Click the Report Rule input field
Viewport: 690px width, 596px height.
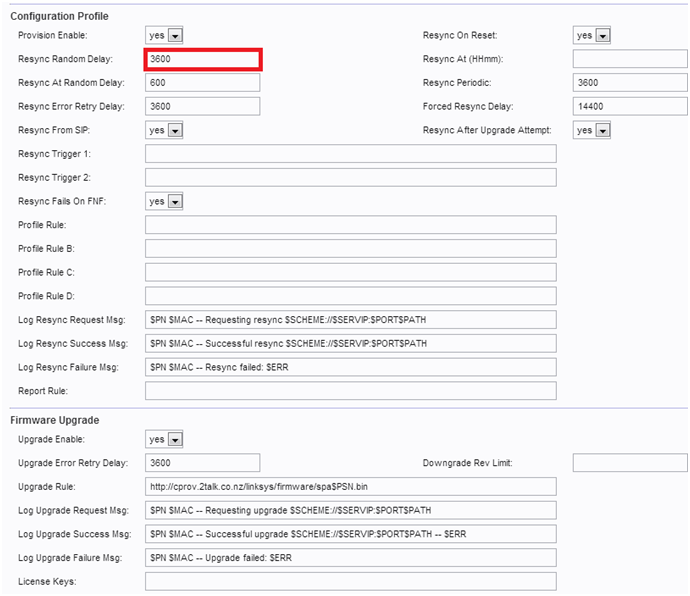[x=350, y=391]
